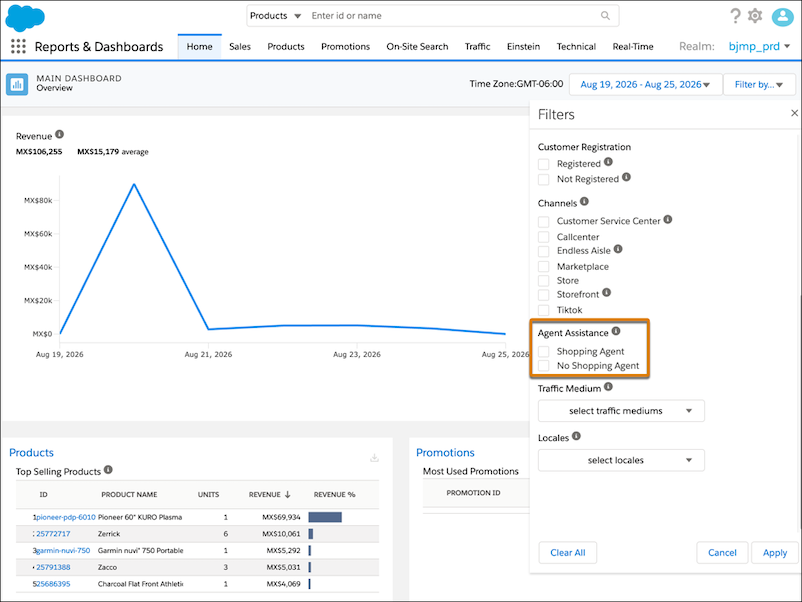Apply the selected filters

click(775, 553)
